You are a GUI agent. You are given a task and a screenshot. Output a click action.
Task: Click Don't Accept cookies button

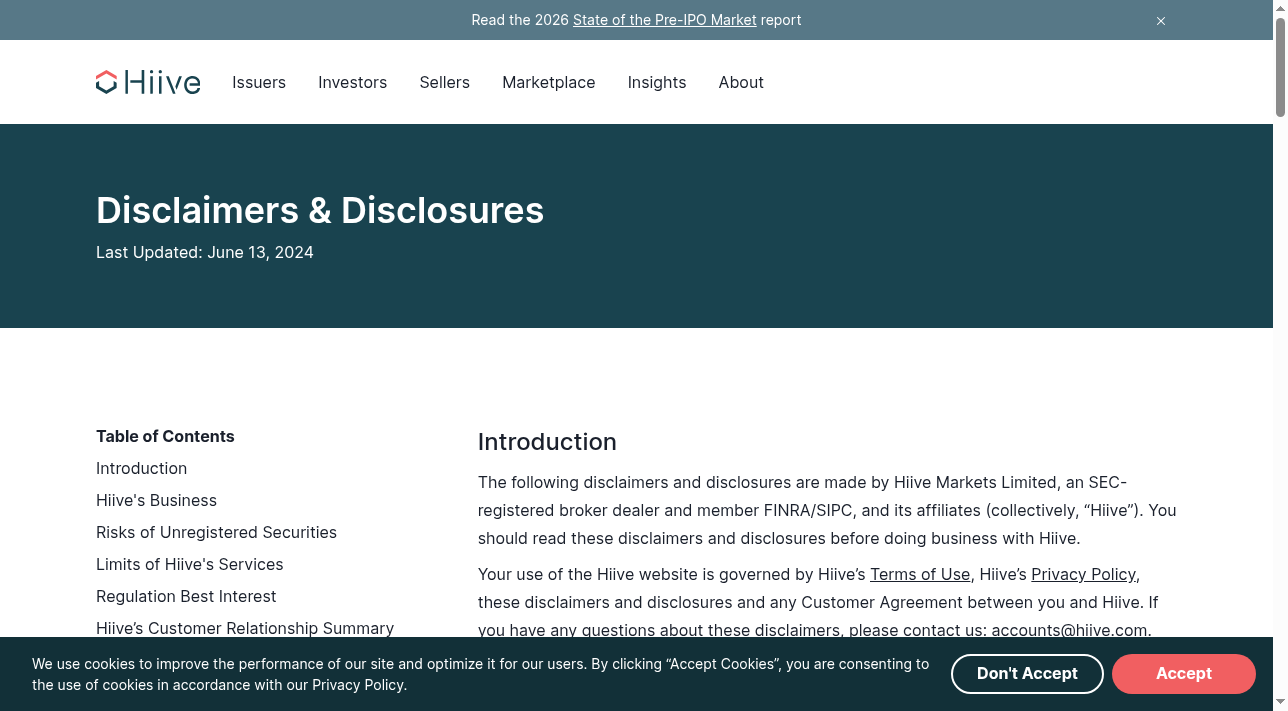pos(1027,674)
